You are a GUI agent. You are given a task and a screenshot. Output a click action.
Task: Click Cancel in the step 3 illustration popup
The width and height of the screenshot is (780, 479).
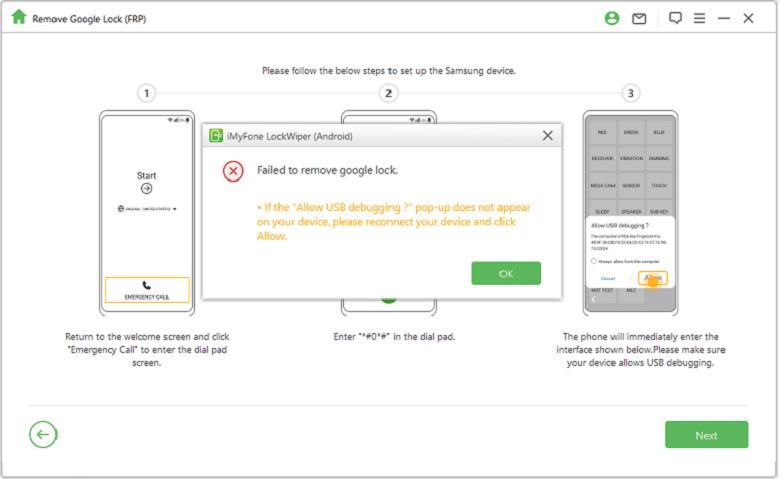(607, 279)
